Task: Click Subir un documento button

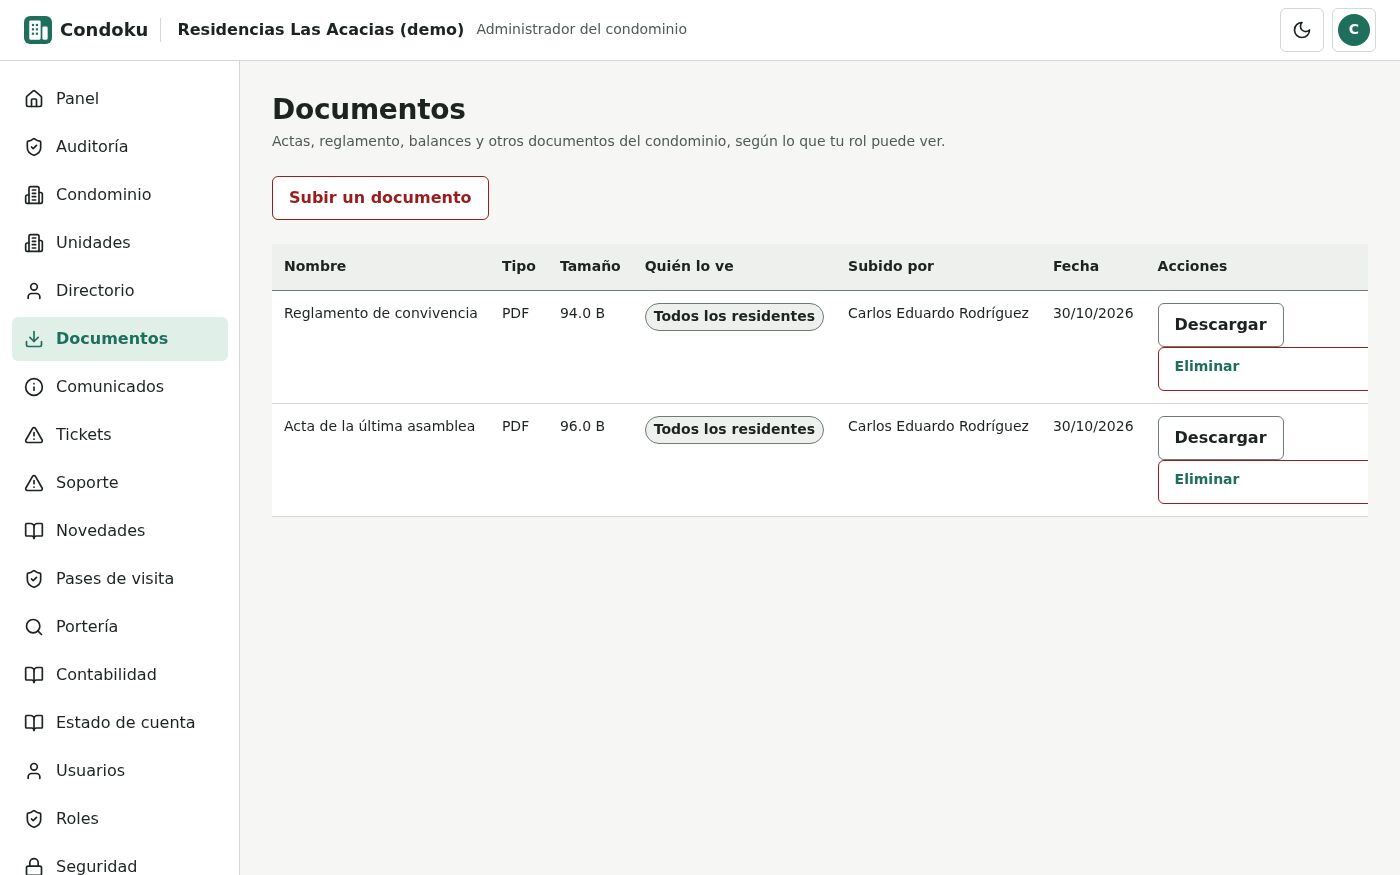Action: (380, 198)
